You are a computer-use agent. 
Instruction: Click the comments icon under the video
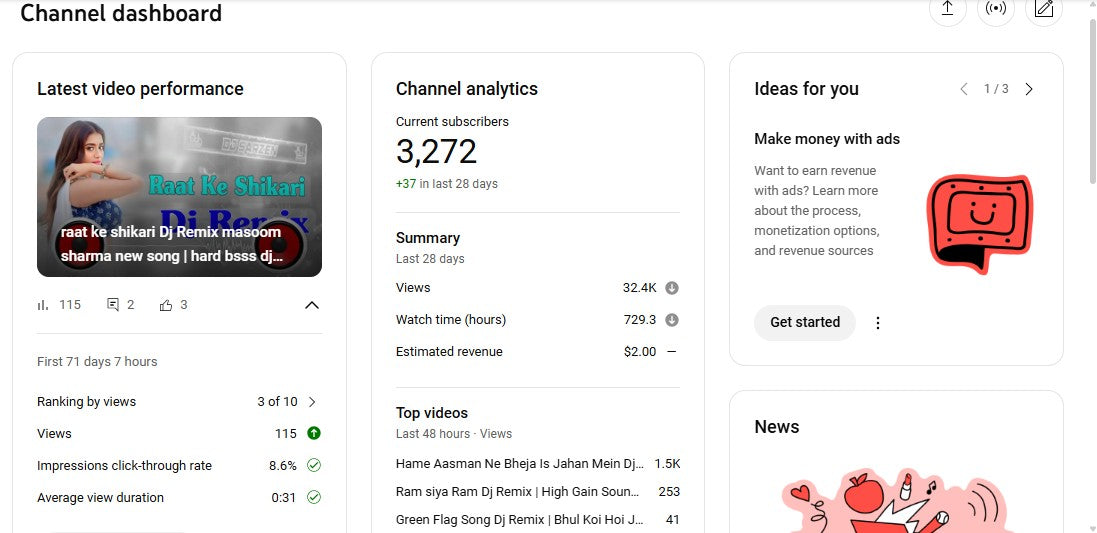point(113,305)
